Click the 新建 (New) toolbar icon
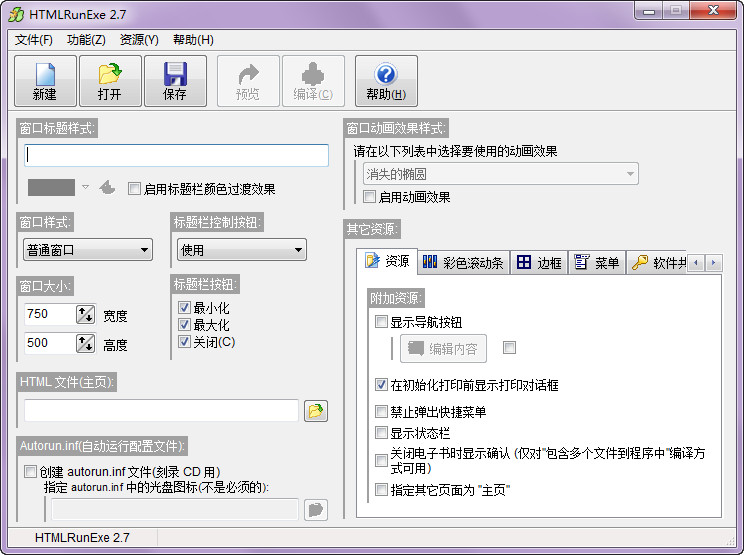Viewport: 744px width, 555px height. pos(45,81)
